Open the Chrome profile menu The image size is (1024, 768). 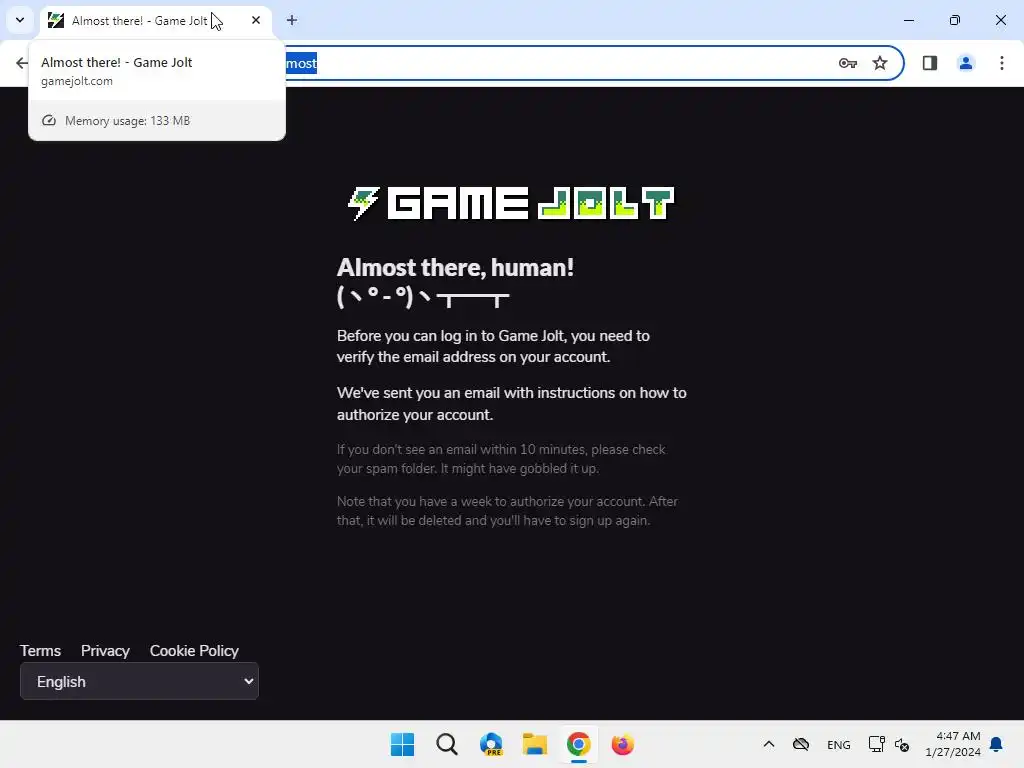[x=965, y=63]
